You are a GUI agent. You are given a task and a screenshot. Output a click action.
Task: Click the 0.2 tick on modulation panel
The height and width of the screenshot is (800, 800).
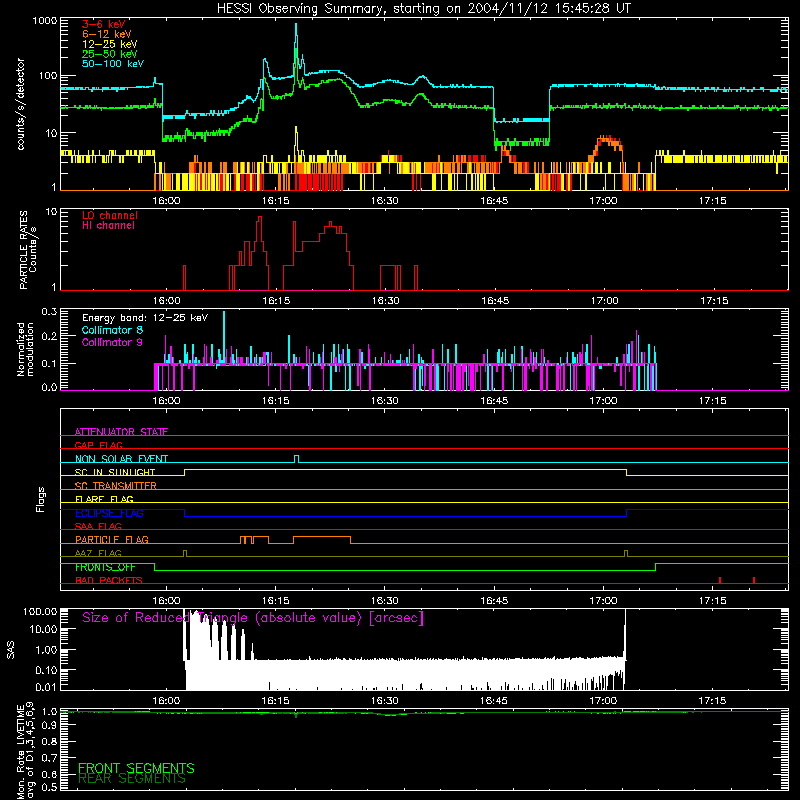point(49,336)
